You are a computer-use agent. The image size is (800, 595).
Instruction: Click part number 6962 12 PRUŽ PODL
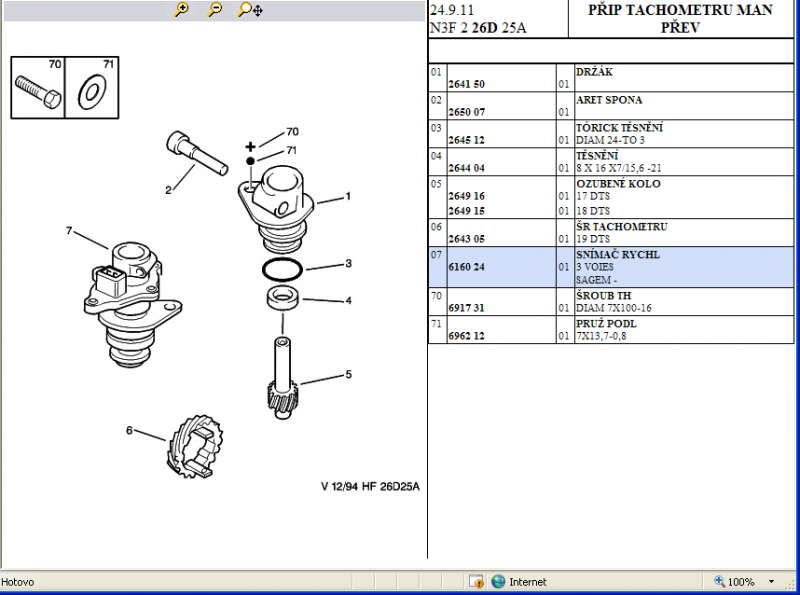[466, 336]
